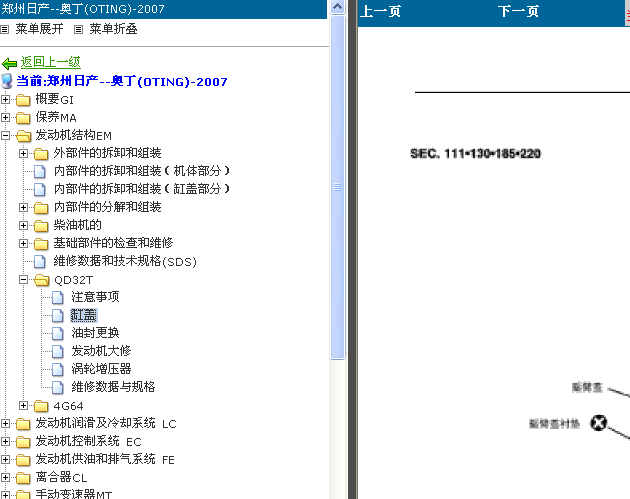Screen dimensions: 630x499
Task: Click the 当前:郑州日产--奥丁(OTING)-2007 heading link
Action: click(x=122, y=81)
